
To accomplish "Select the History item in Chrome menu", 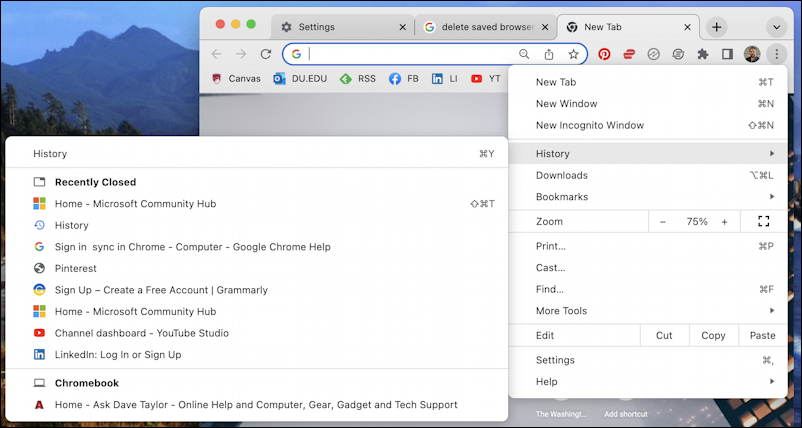I will point(648,154).
